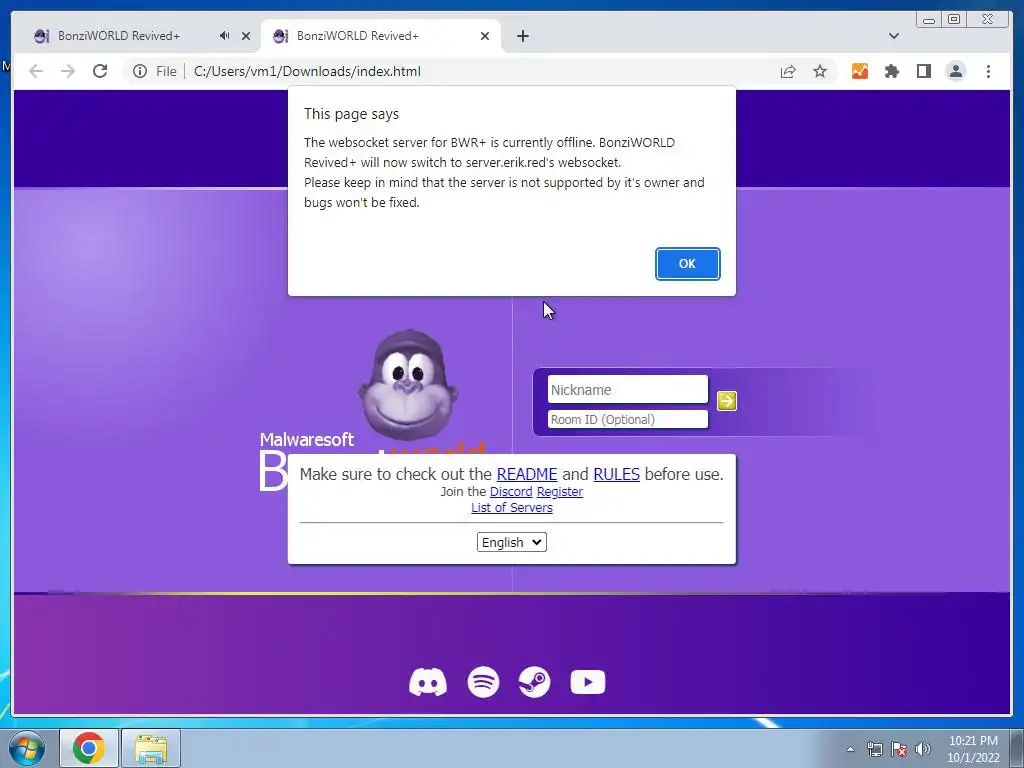Minimize the Chrome window

929,19
